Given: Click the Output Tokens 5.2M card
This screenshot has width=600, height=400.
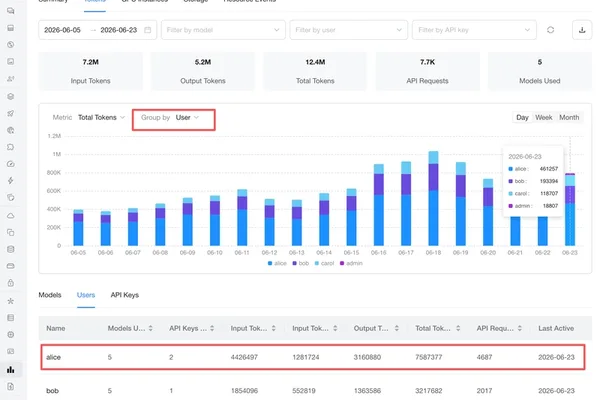Looking at the screenshot, I should point(203,71).
